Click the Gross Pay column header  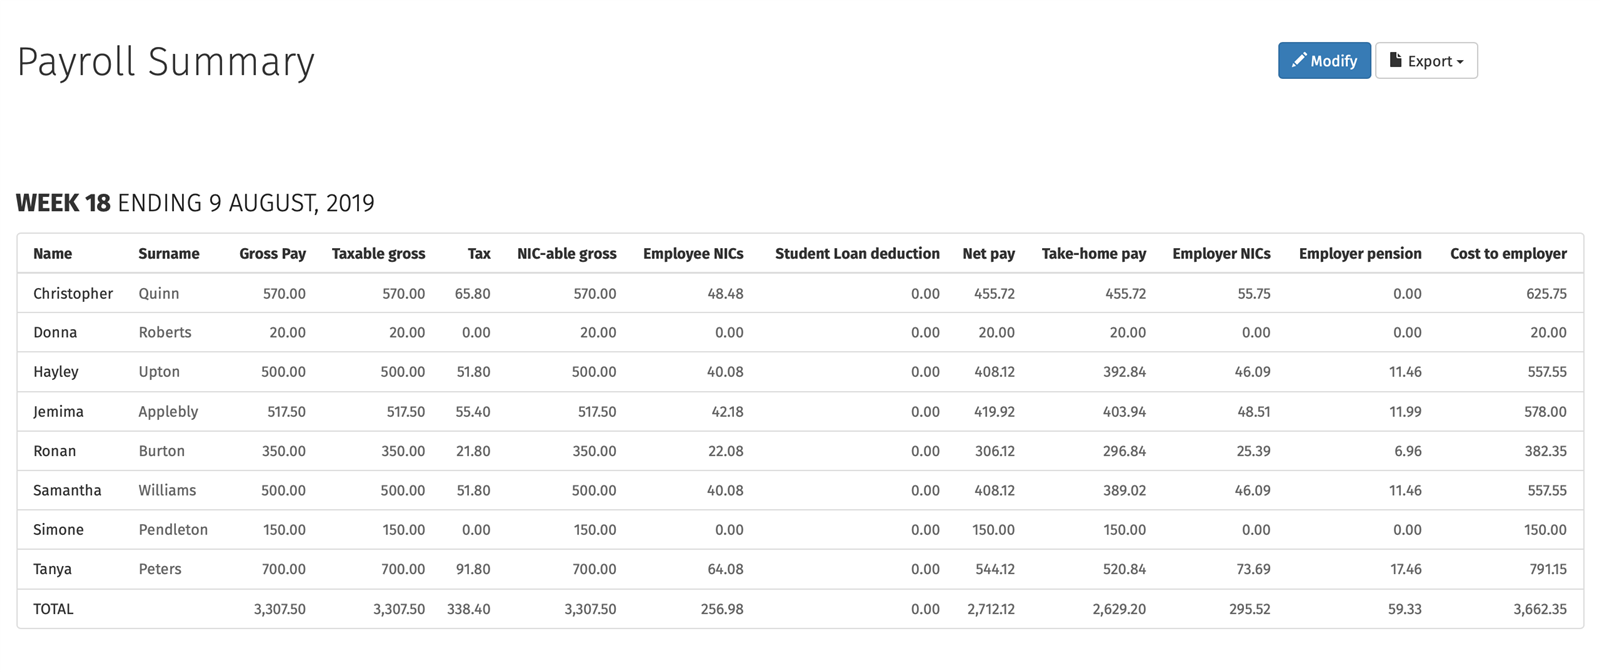(272, 254)
